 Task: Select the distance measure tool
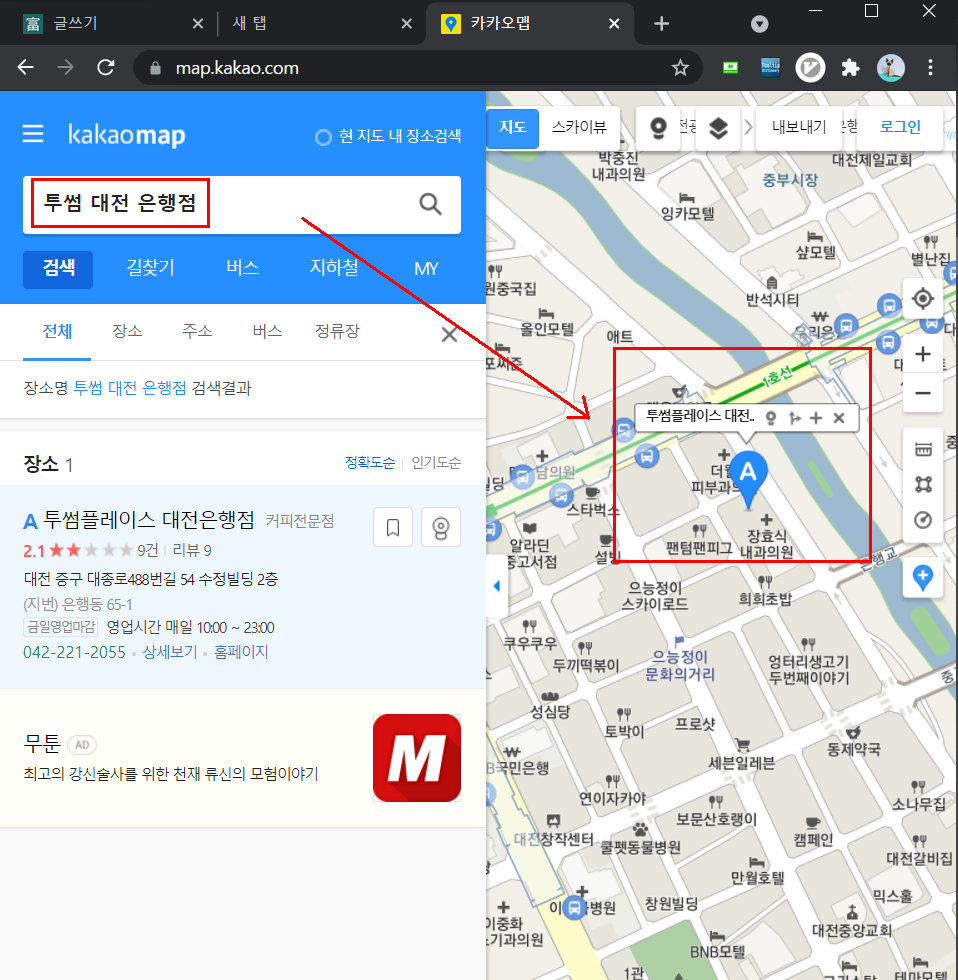(923, 449)
